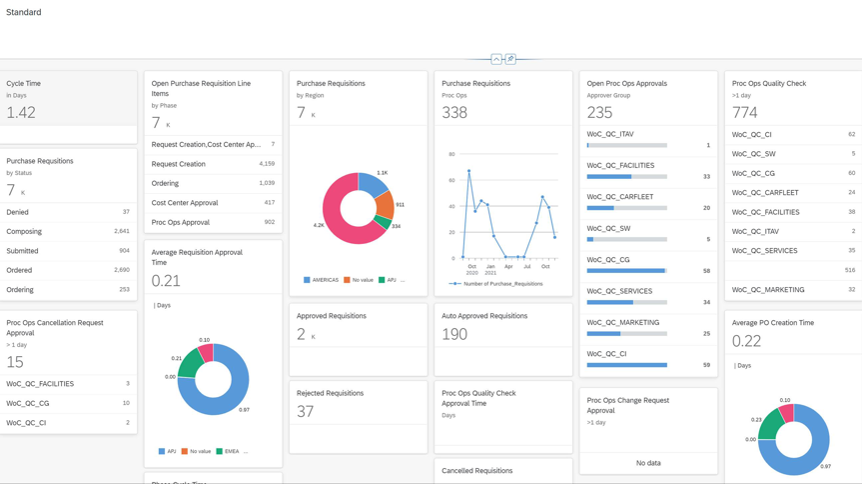The height and width of the screenshot is (484, 862).
Task: Select WoC_QC_CARFLEET in Proc Ops Quality Check
Action: coord(765,193)
